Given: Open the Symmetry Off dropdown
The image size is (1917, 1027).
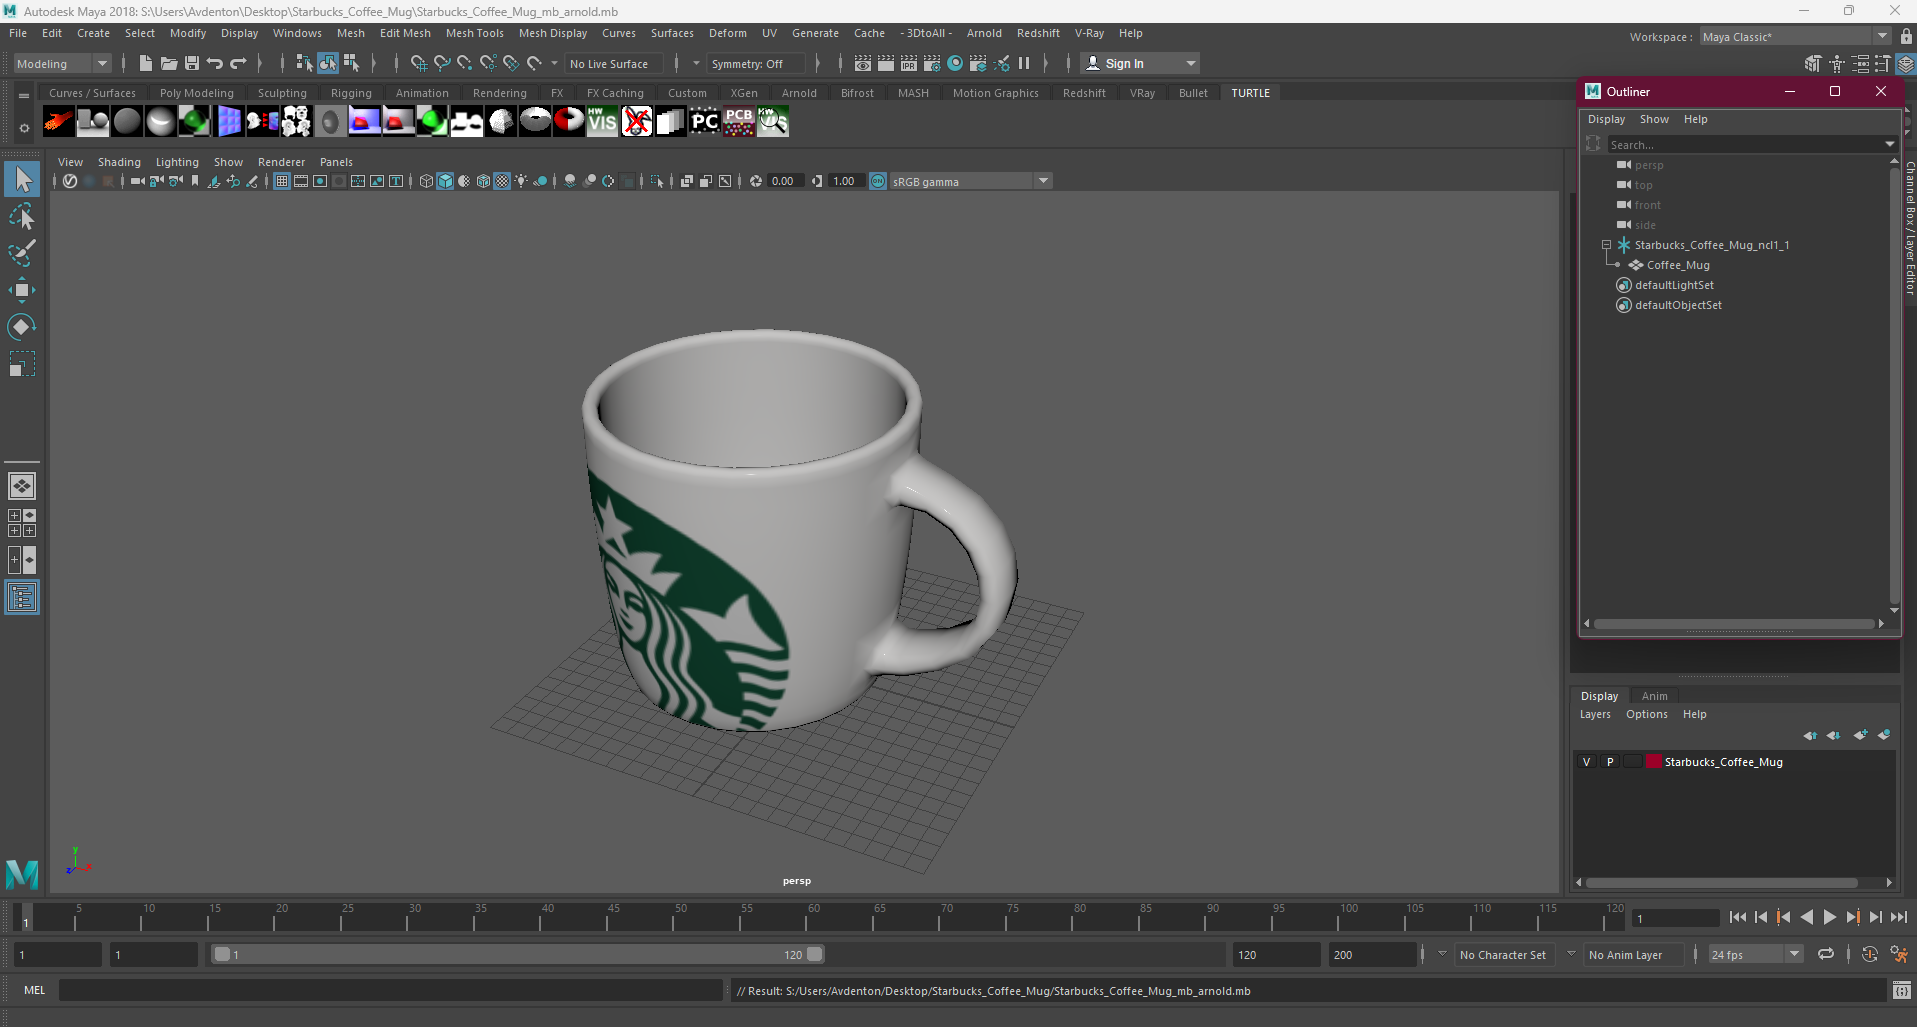Looking at the screenshot, I should [x=755, y=63].
